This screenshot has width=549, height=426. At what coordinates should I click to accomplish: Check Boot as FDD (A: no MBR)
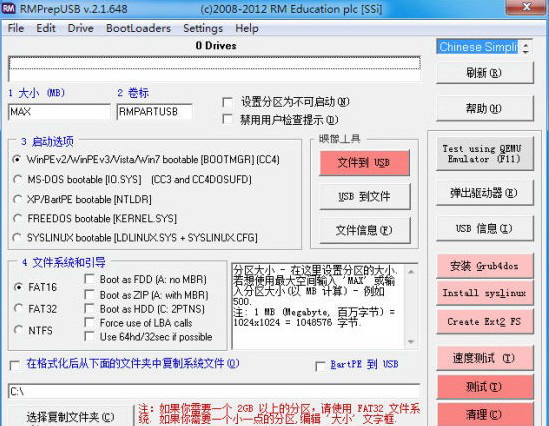pos(90,279)
